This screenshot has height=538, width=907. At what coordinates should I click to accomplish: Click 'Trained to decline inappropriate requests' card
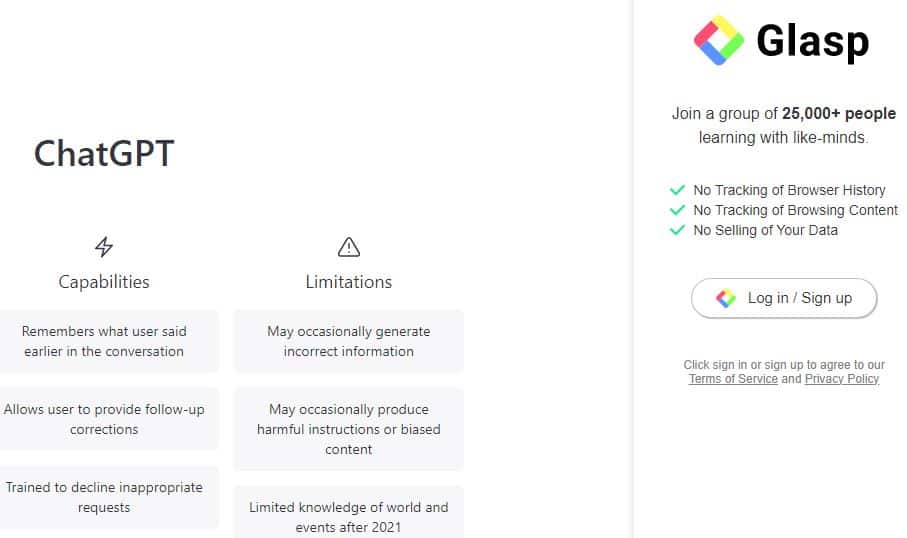pos(104,497)
